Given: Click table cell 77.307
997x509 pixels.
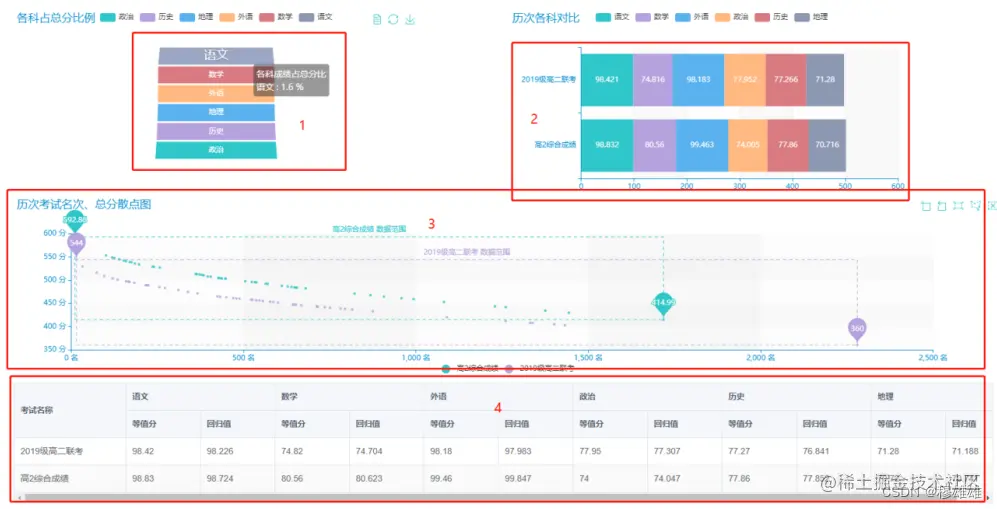Looking at the screenshot, I should (667, 452).
